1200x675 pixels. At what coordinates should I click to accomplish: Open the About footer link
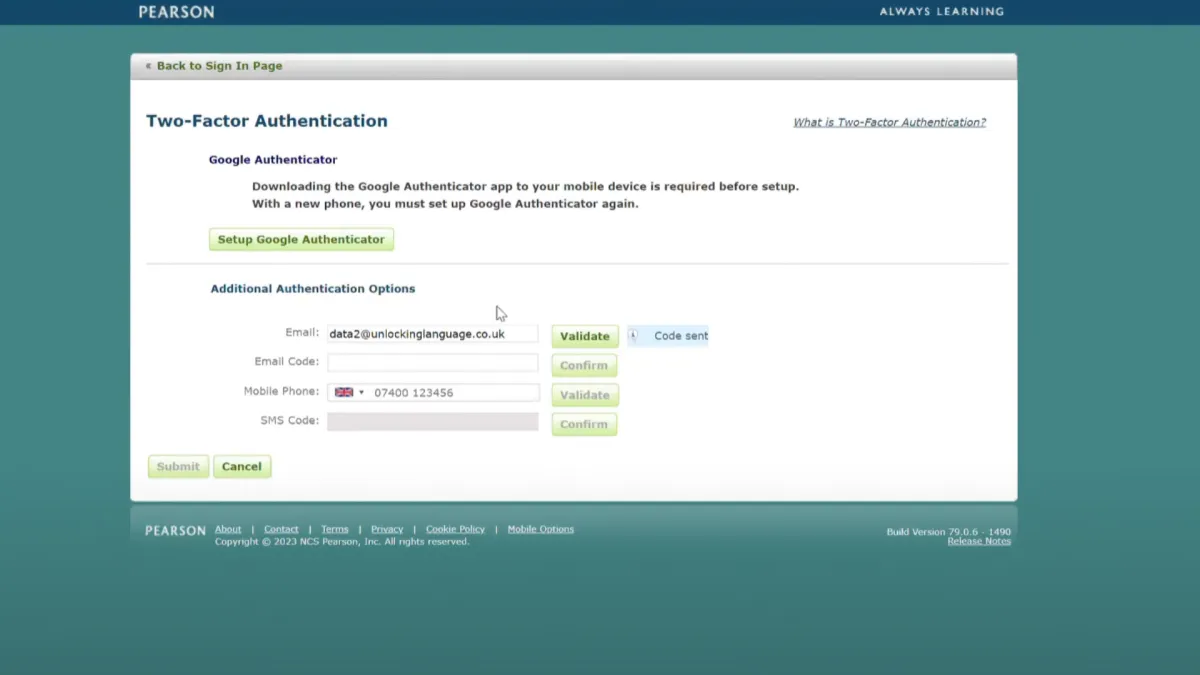click(228, 529)
